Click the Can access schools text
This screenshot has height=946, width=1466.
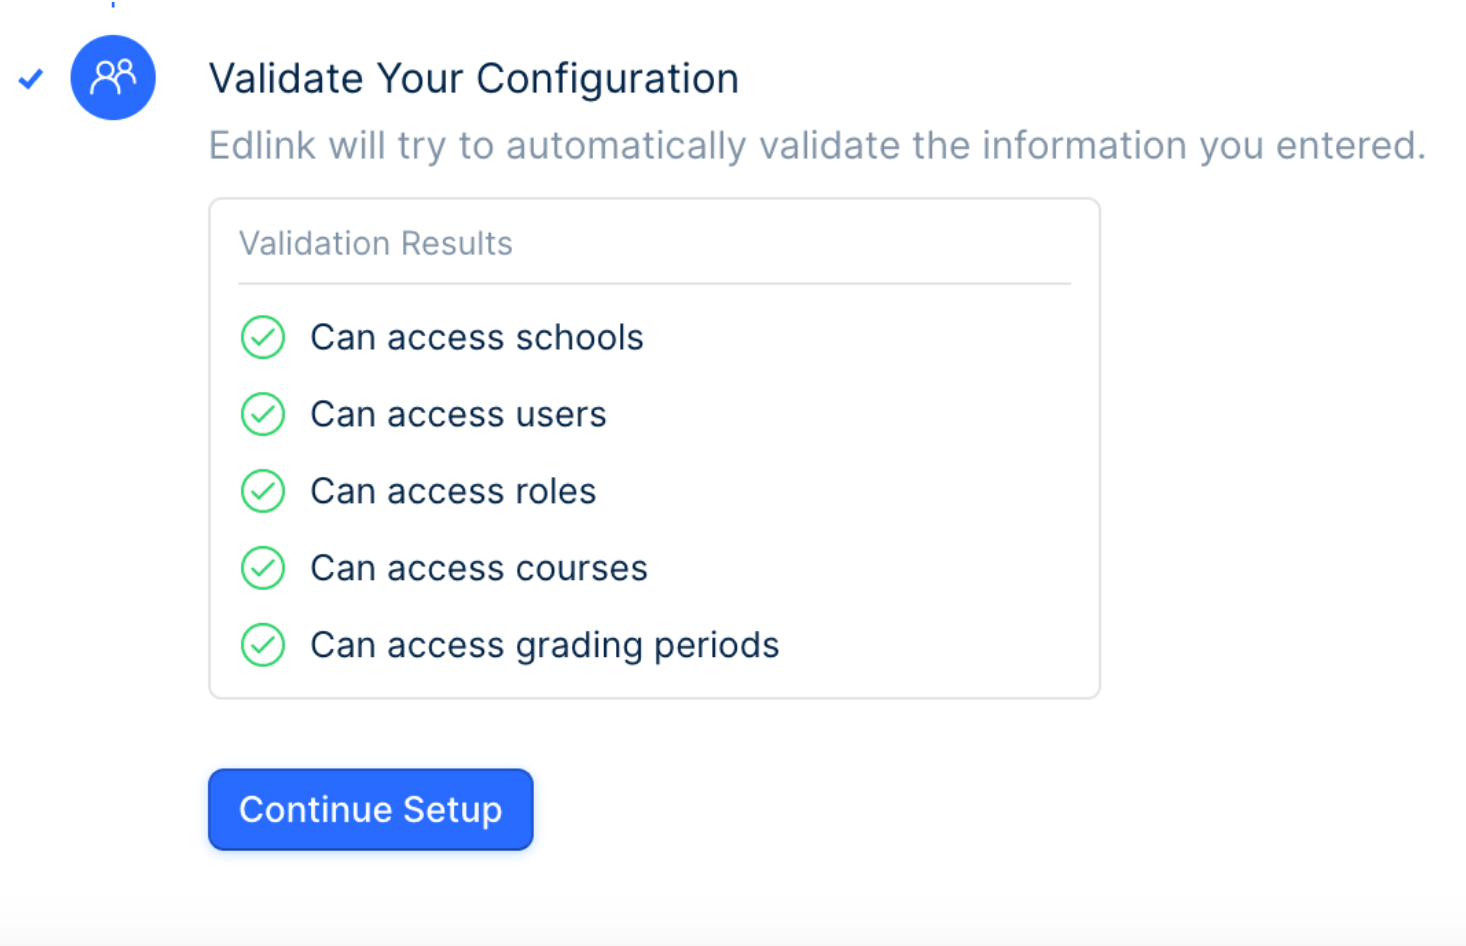[477, 338]
